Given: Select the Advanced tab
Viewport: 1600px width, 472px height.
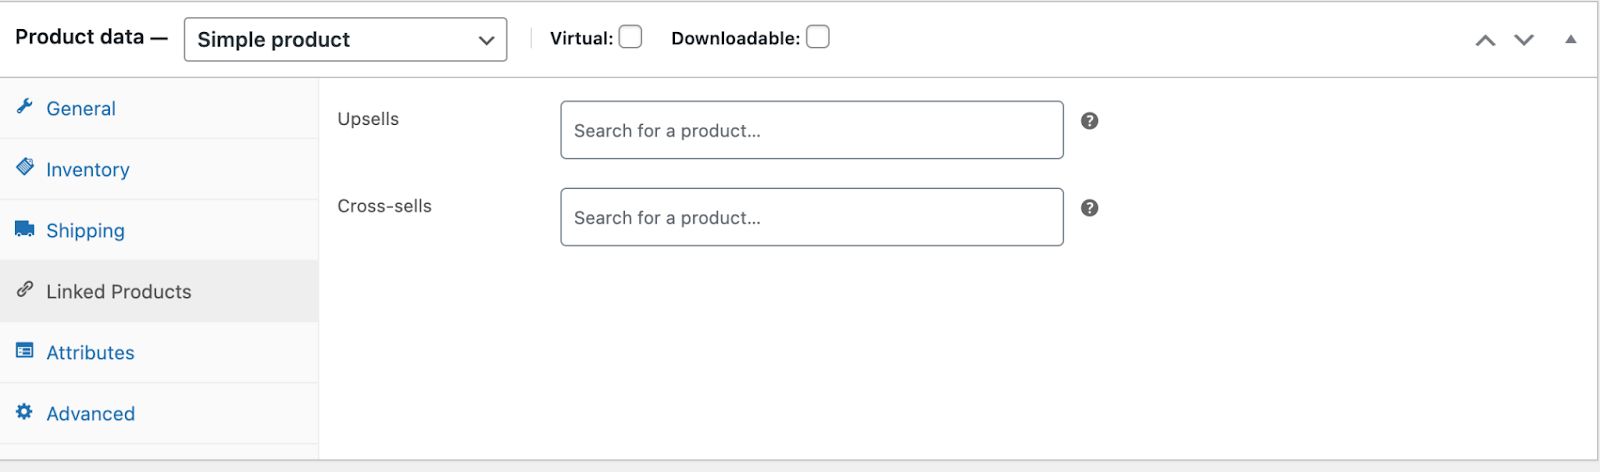Looking at the screenshot, I should 91,414.
